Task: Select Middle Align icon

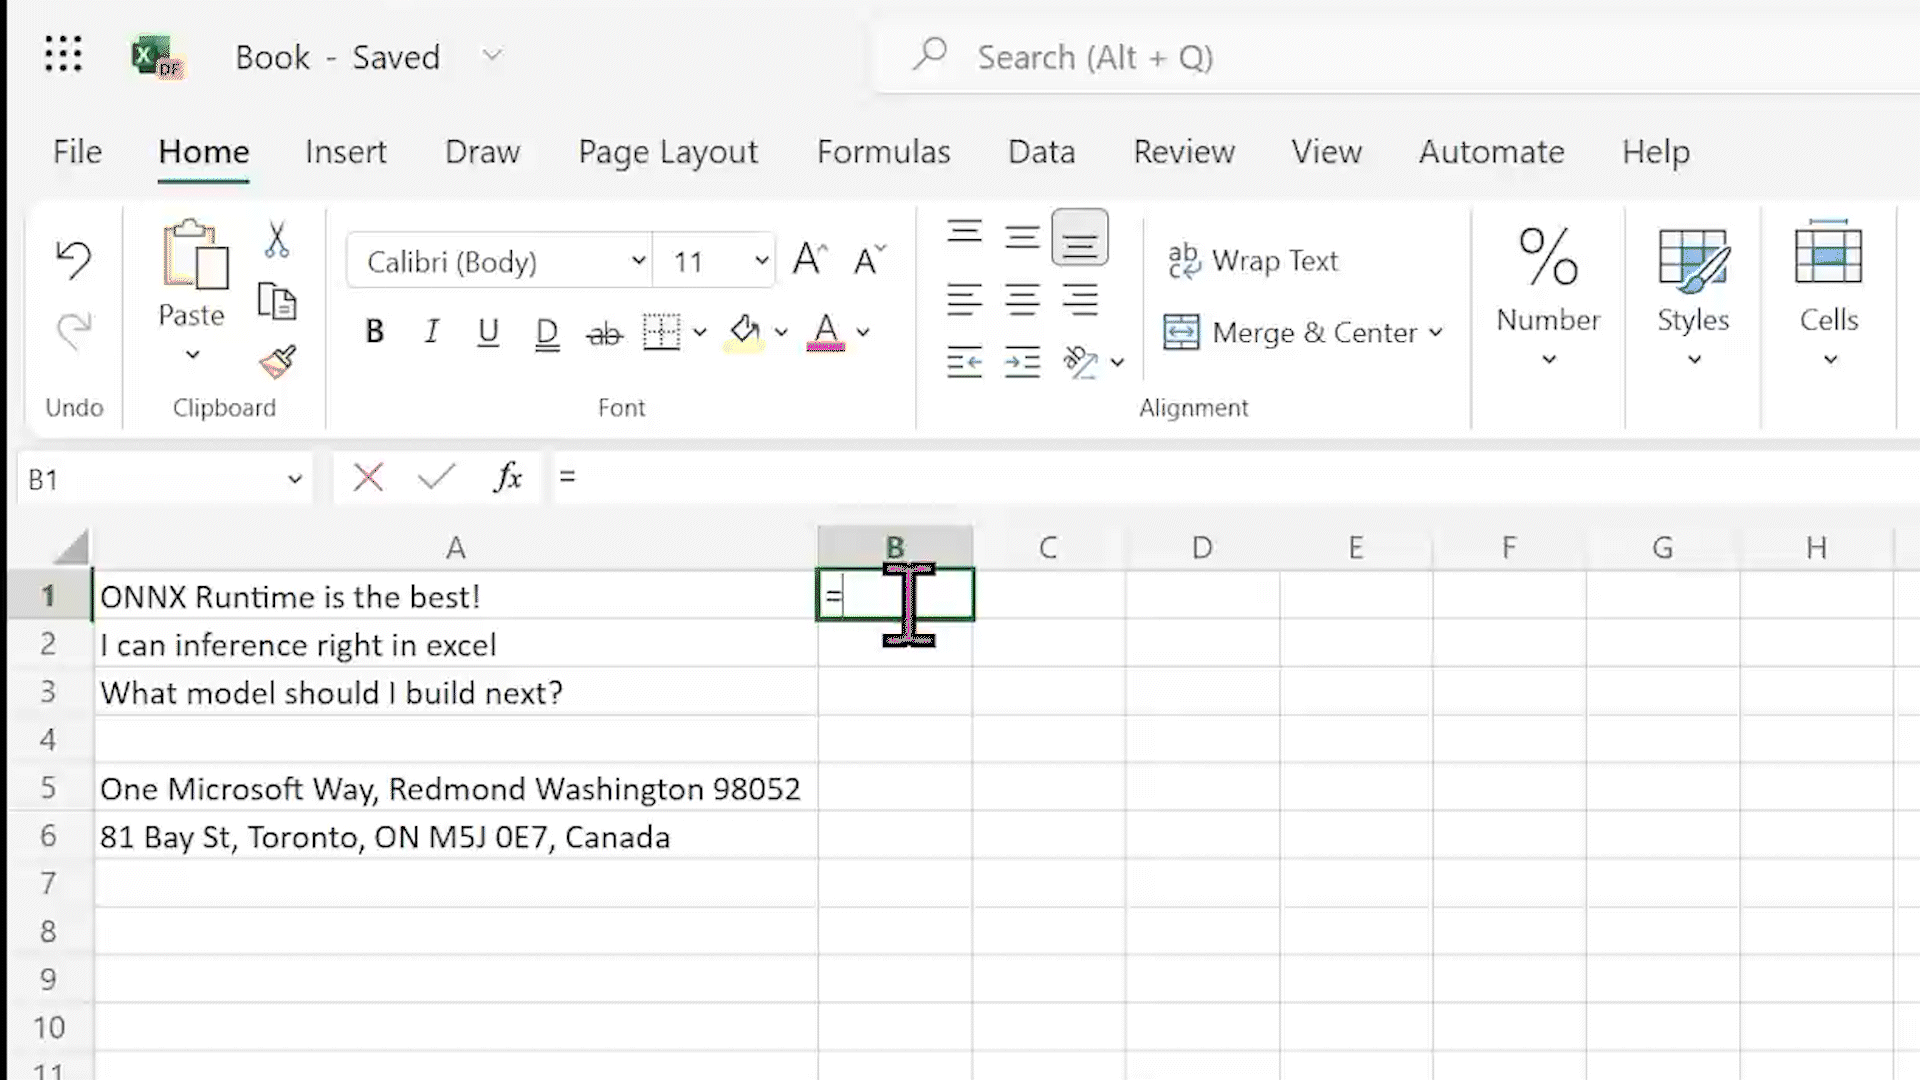Action: [x=1022, y=237]
